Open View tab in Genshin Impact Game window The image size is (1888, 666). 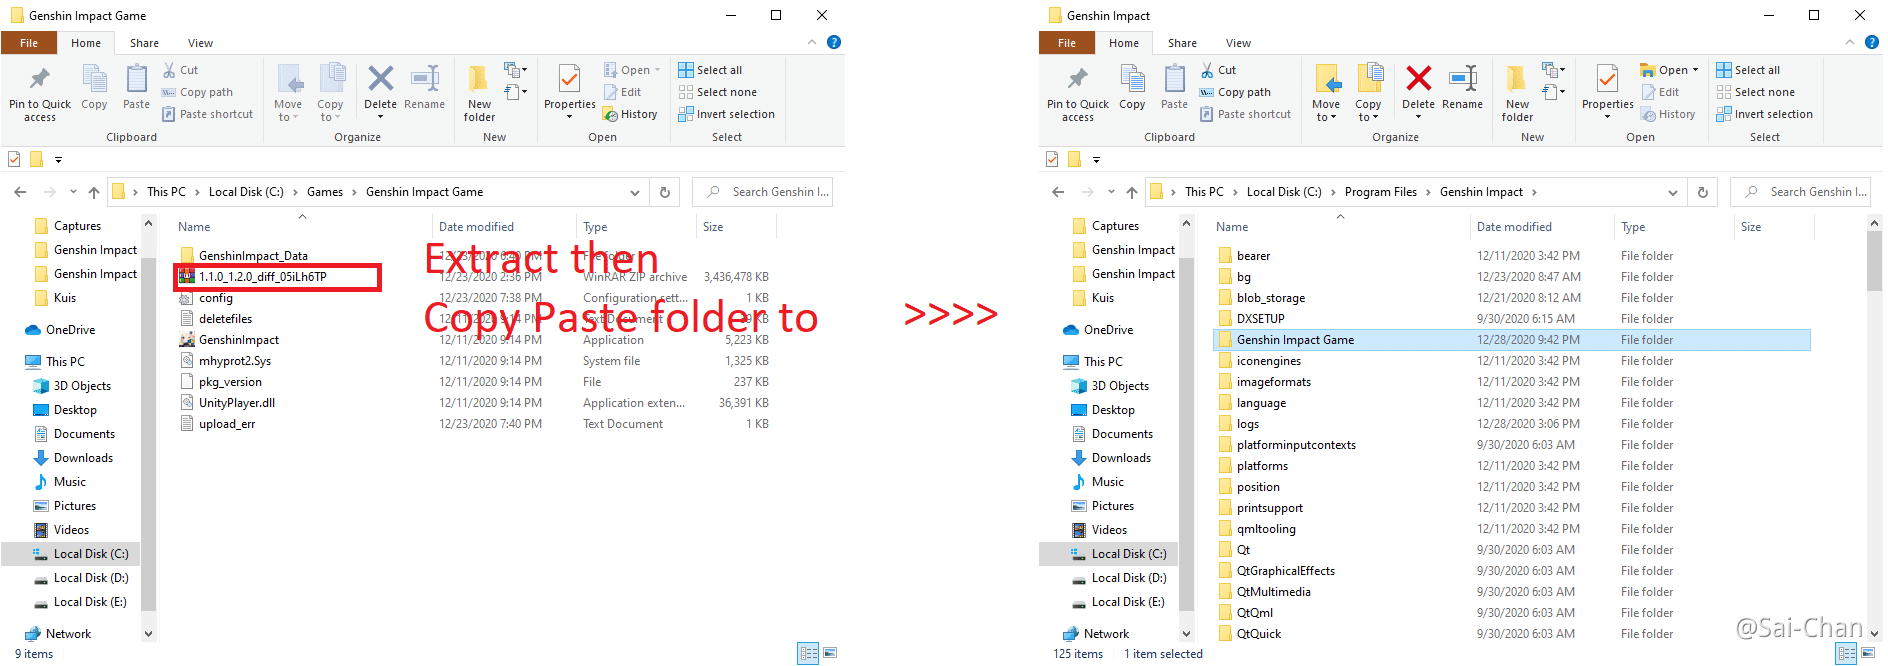point(200,43)
